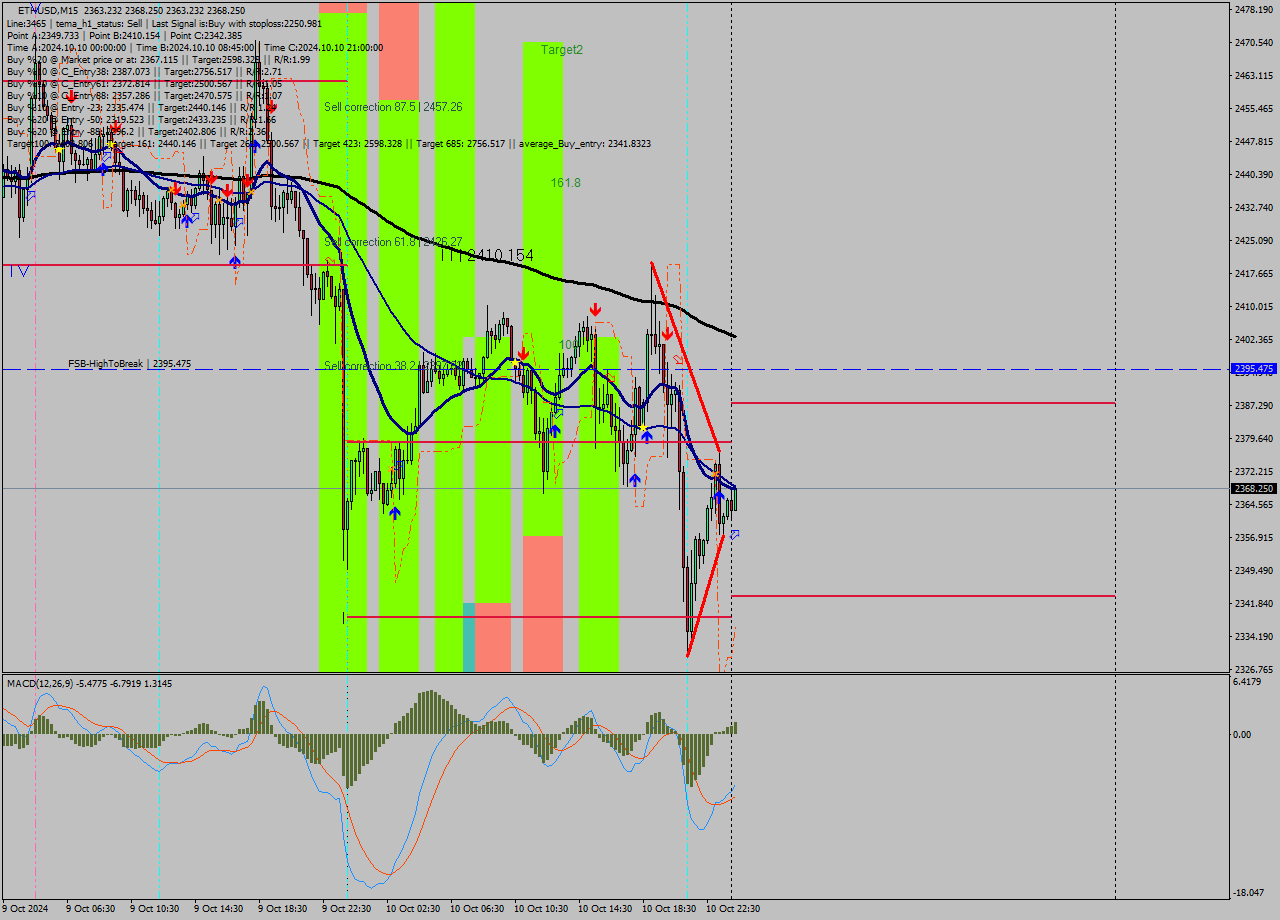Click the 2387.290 price on the axis
The width and height of the screenshot is (1280, 920).
pos(1253,405)
